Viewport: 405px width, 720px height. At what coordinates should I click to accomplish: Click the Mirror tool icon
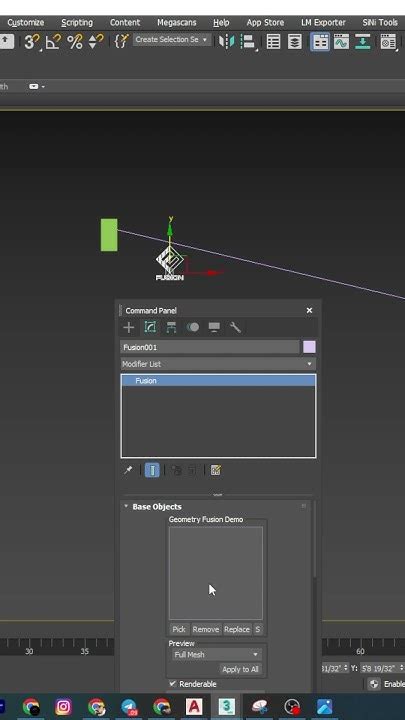(x=226, y=42)
